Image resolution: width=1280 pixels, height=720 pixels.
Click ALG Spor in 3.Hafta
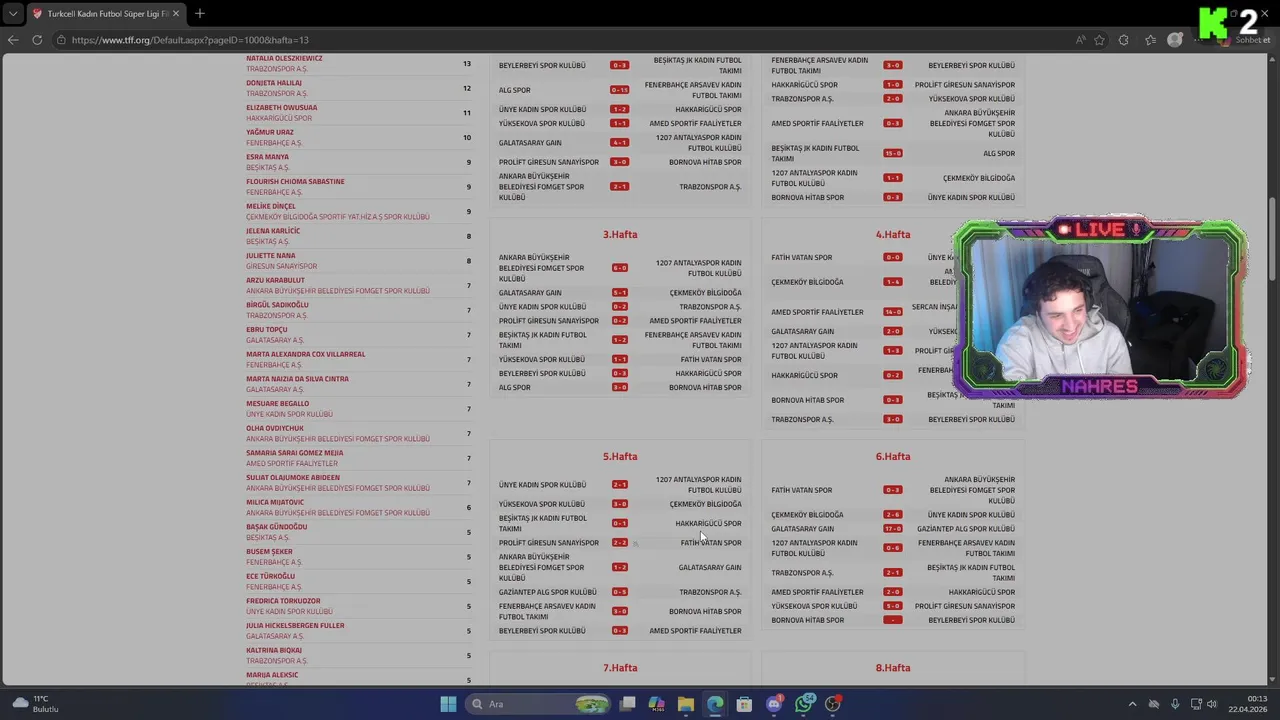pyautogui.click(x=515, y=387)
